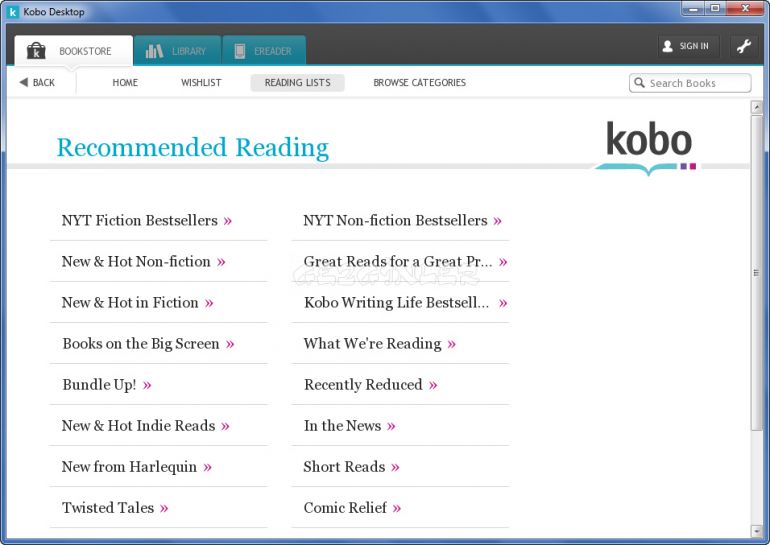Screen dimensions: 770x545
Task: Select the Reading Lists menu item
Action: (298, 82)
